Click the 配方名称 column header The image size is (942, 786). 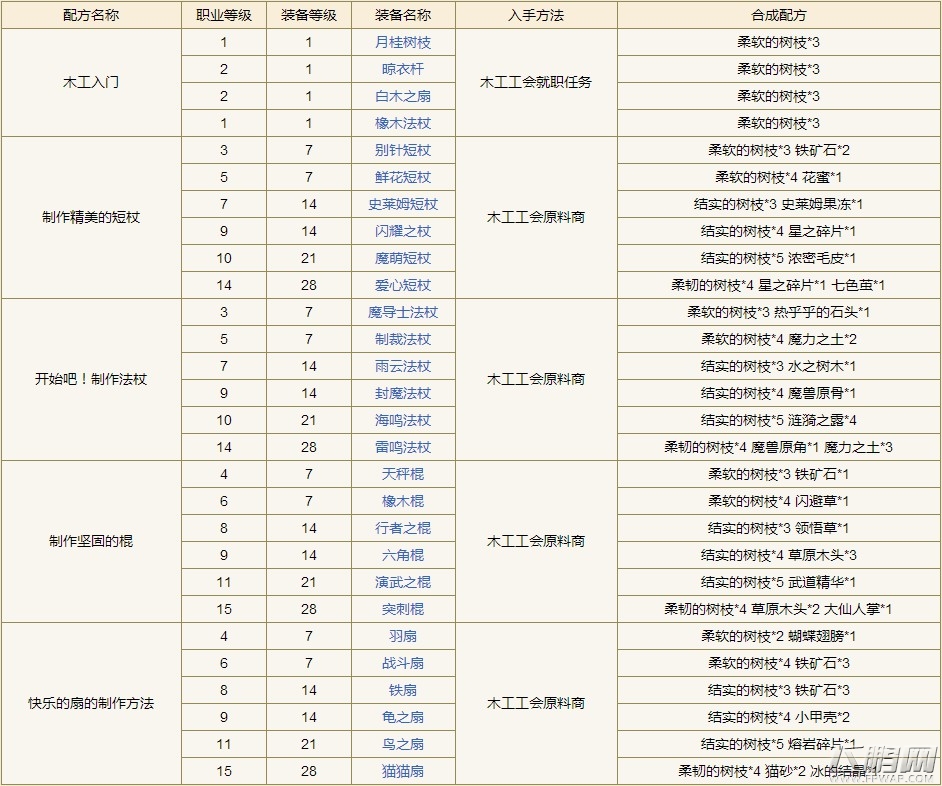pyautogui.click(x=91, y=16)
